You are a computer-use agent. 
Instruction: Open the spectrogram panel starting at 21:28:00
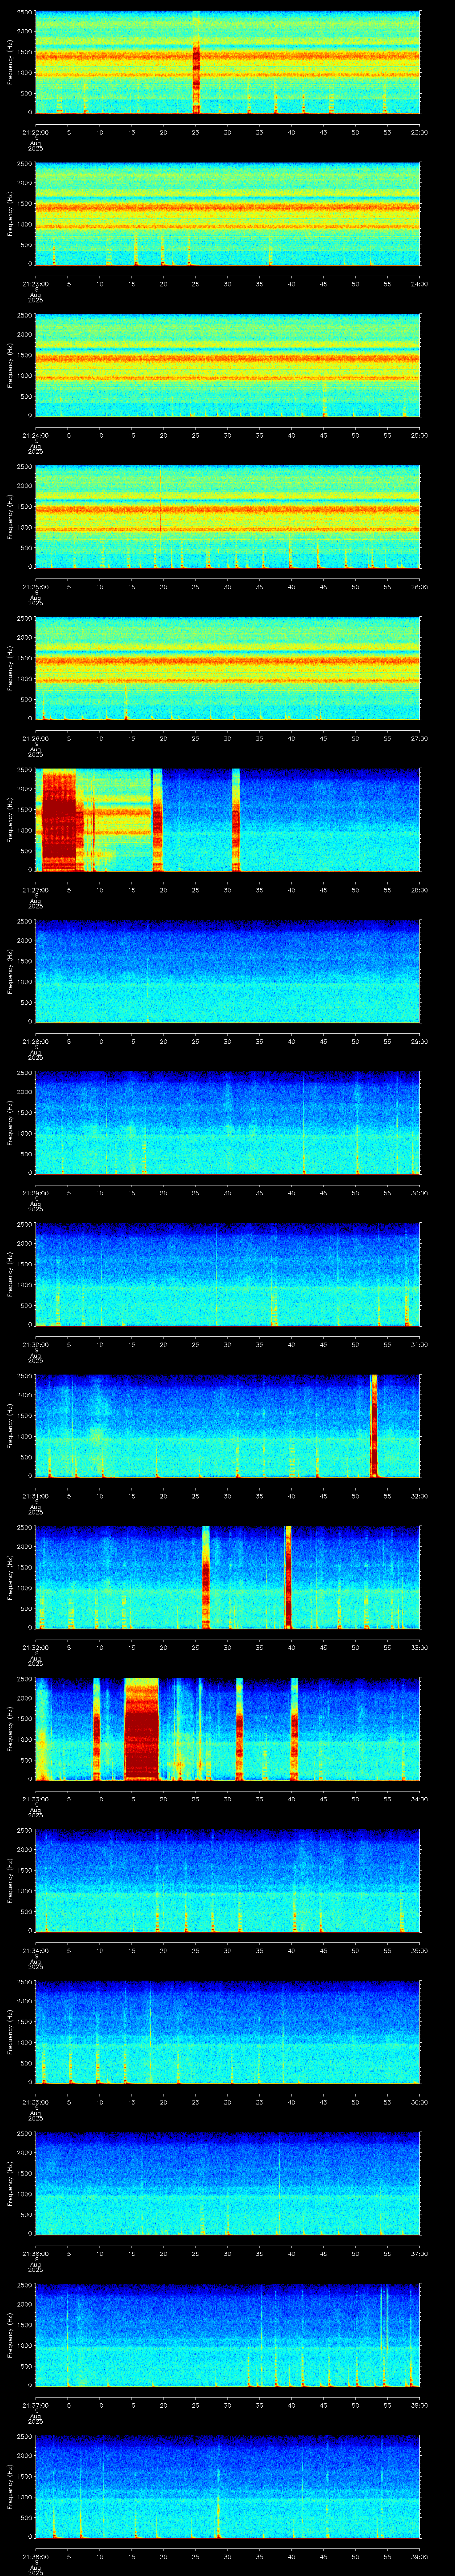pyautogui.click(x=227, y=971)
